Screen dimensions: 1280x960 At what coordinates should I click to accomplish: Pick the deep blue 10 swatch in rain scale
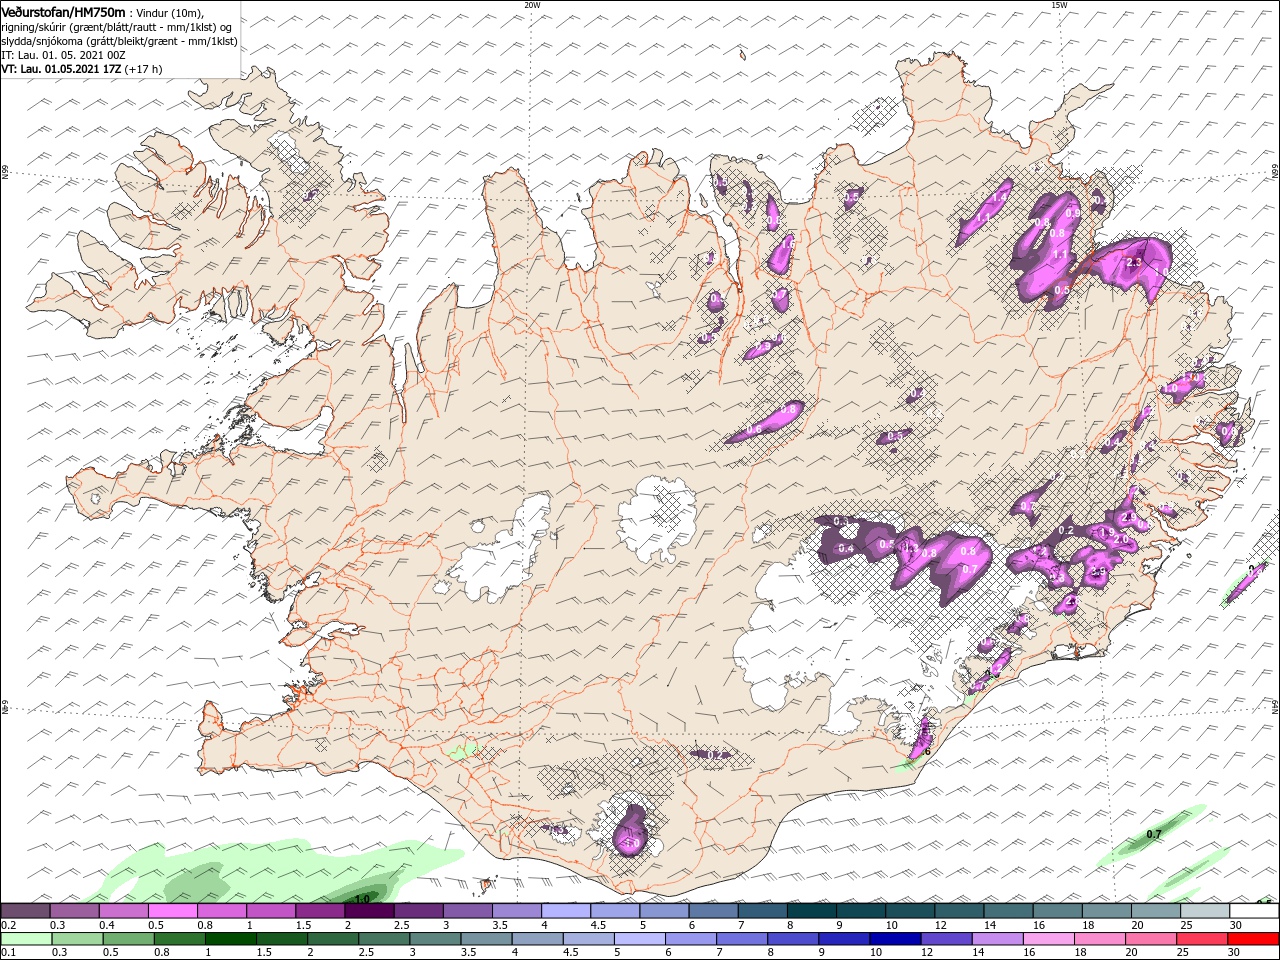[894, 939]
